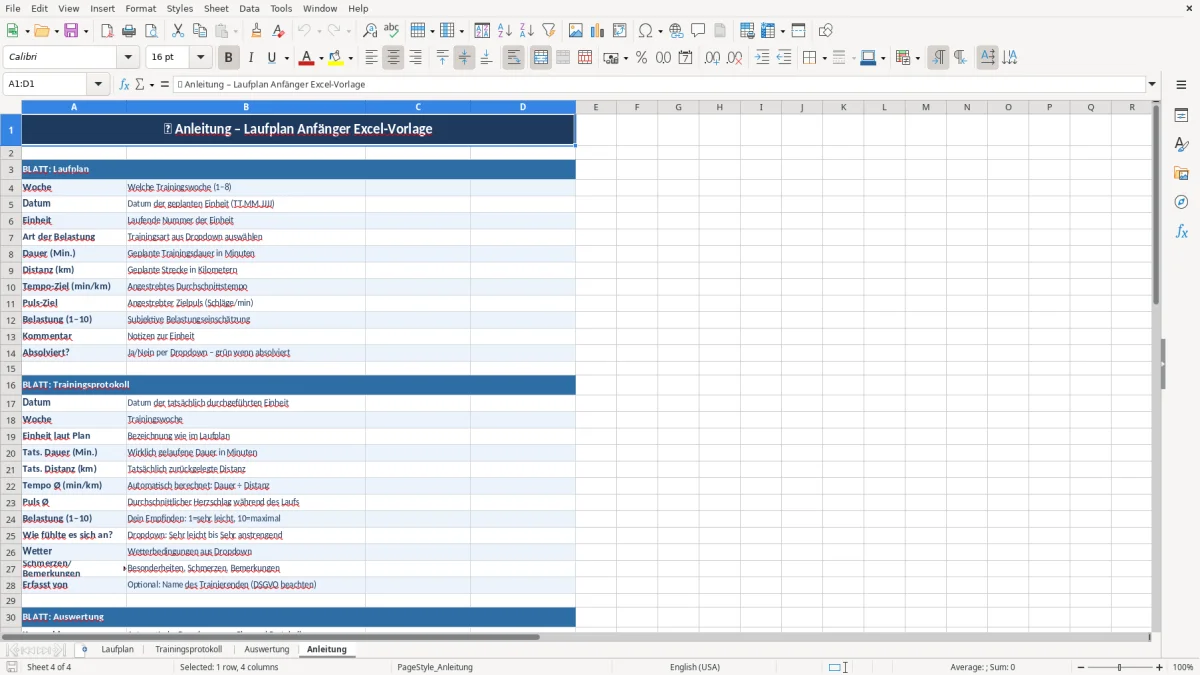This screenshot has height=675, width=1200.
Task: Open the sidebar Properties panel
Action: click(x=1182, y=116)
